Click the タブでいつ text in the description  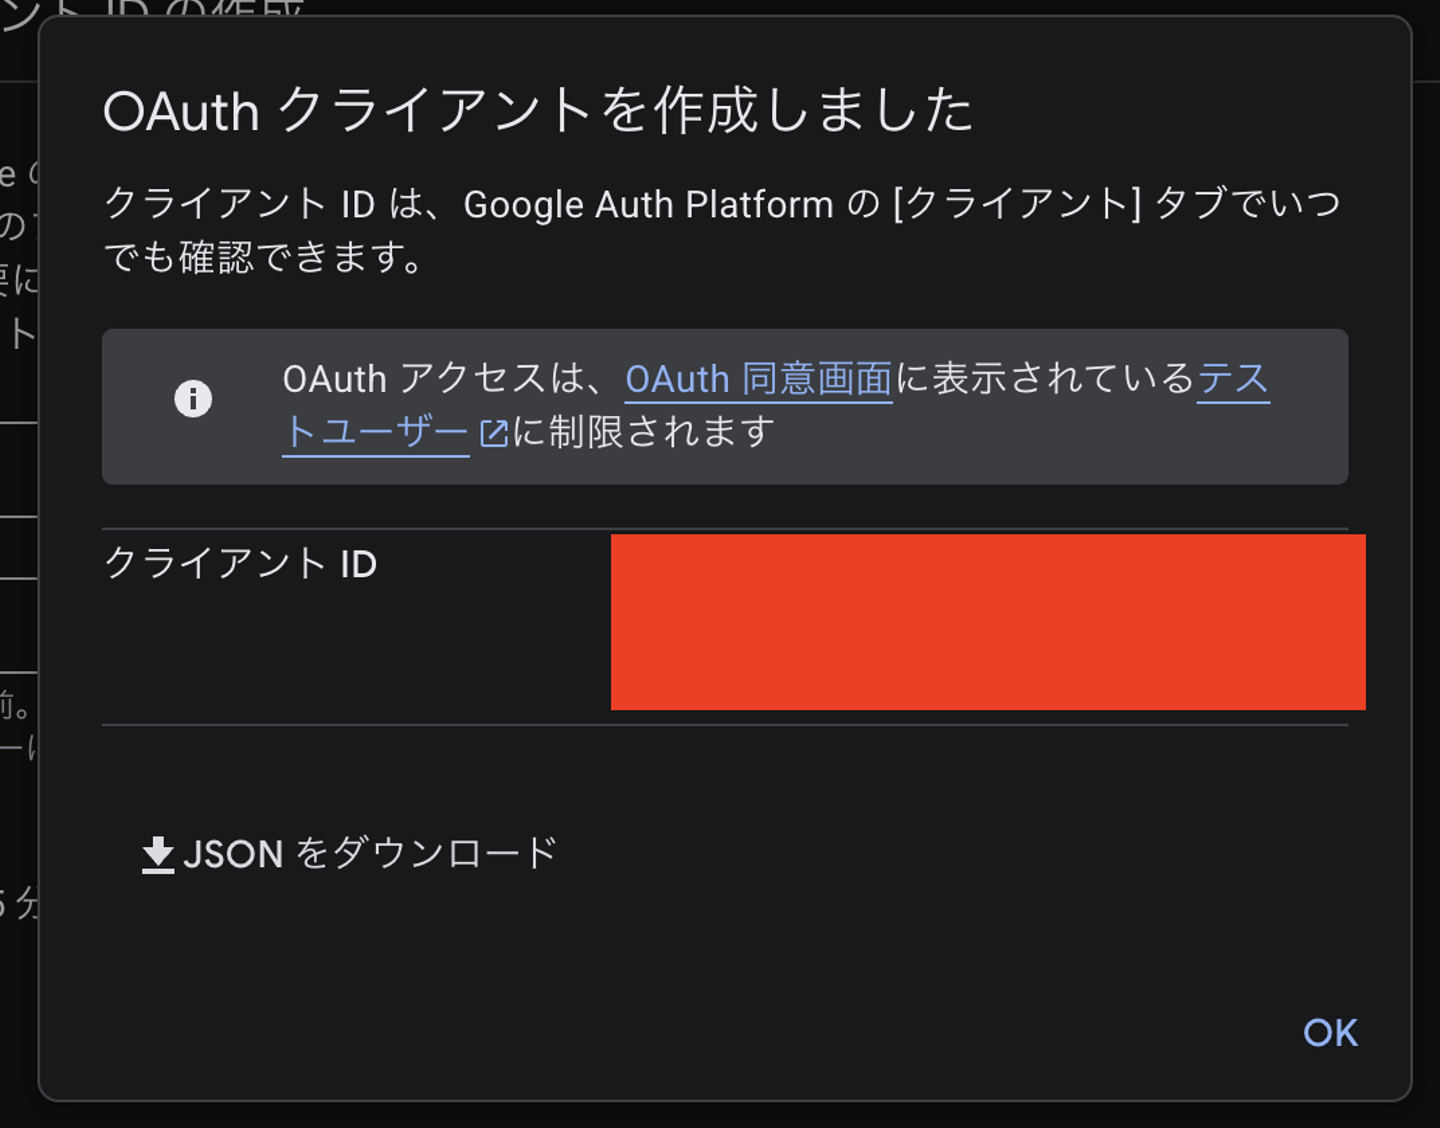1248,205
